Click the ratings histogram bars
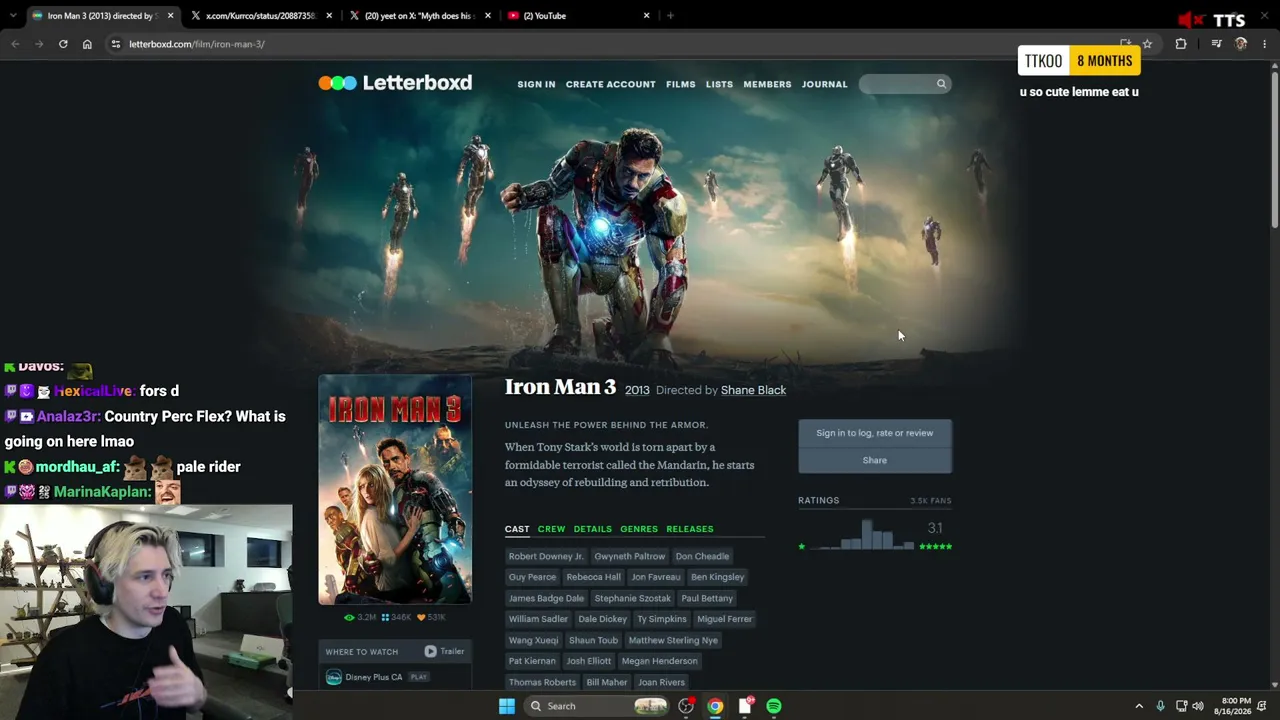1280x720 pixels. point(861,535)
